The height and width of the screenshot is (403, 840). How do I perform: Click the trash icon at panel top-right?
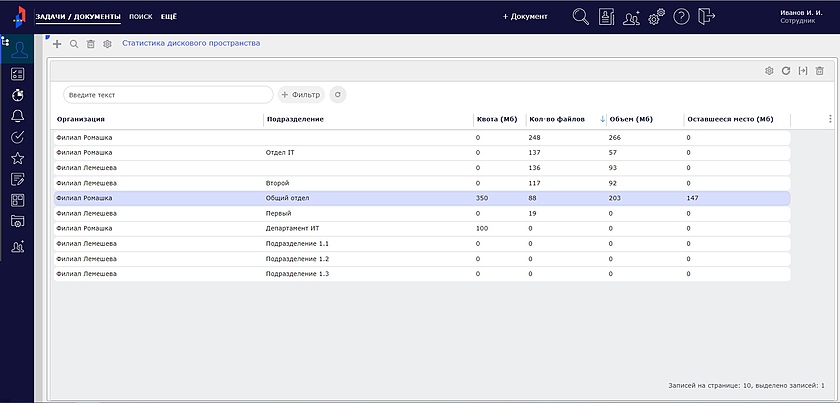(819, 71)
